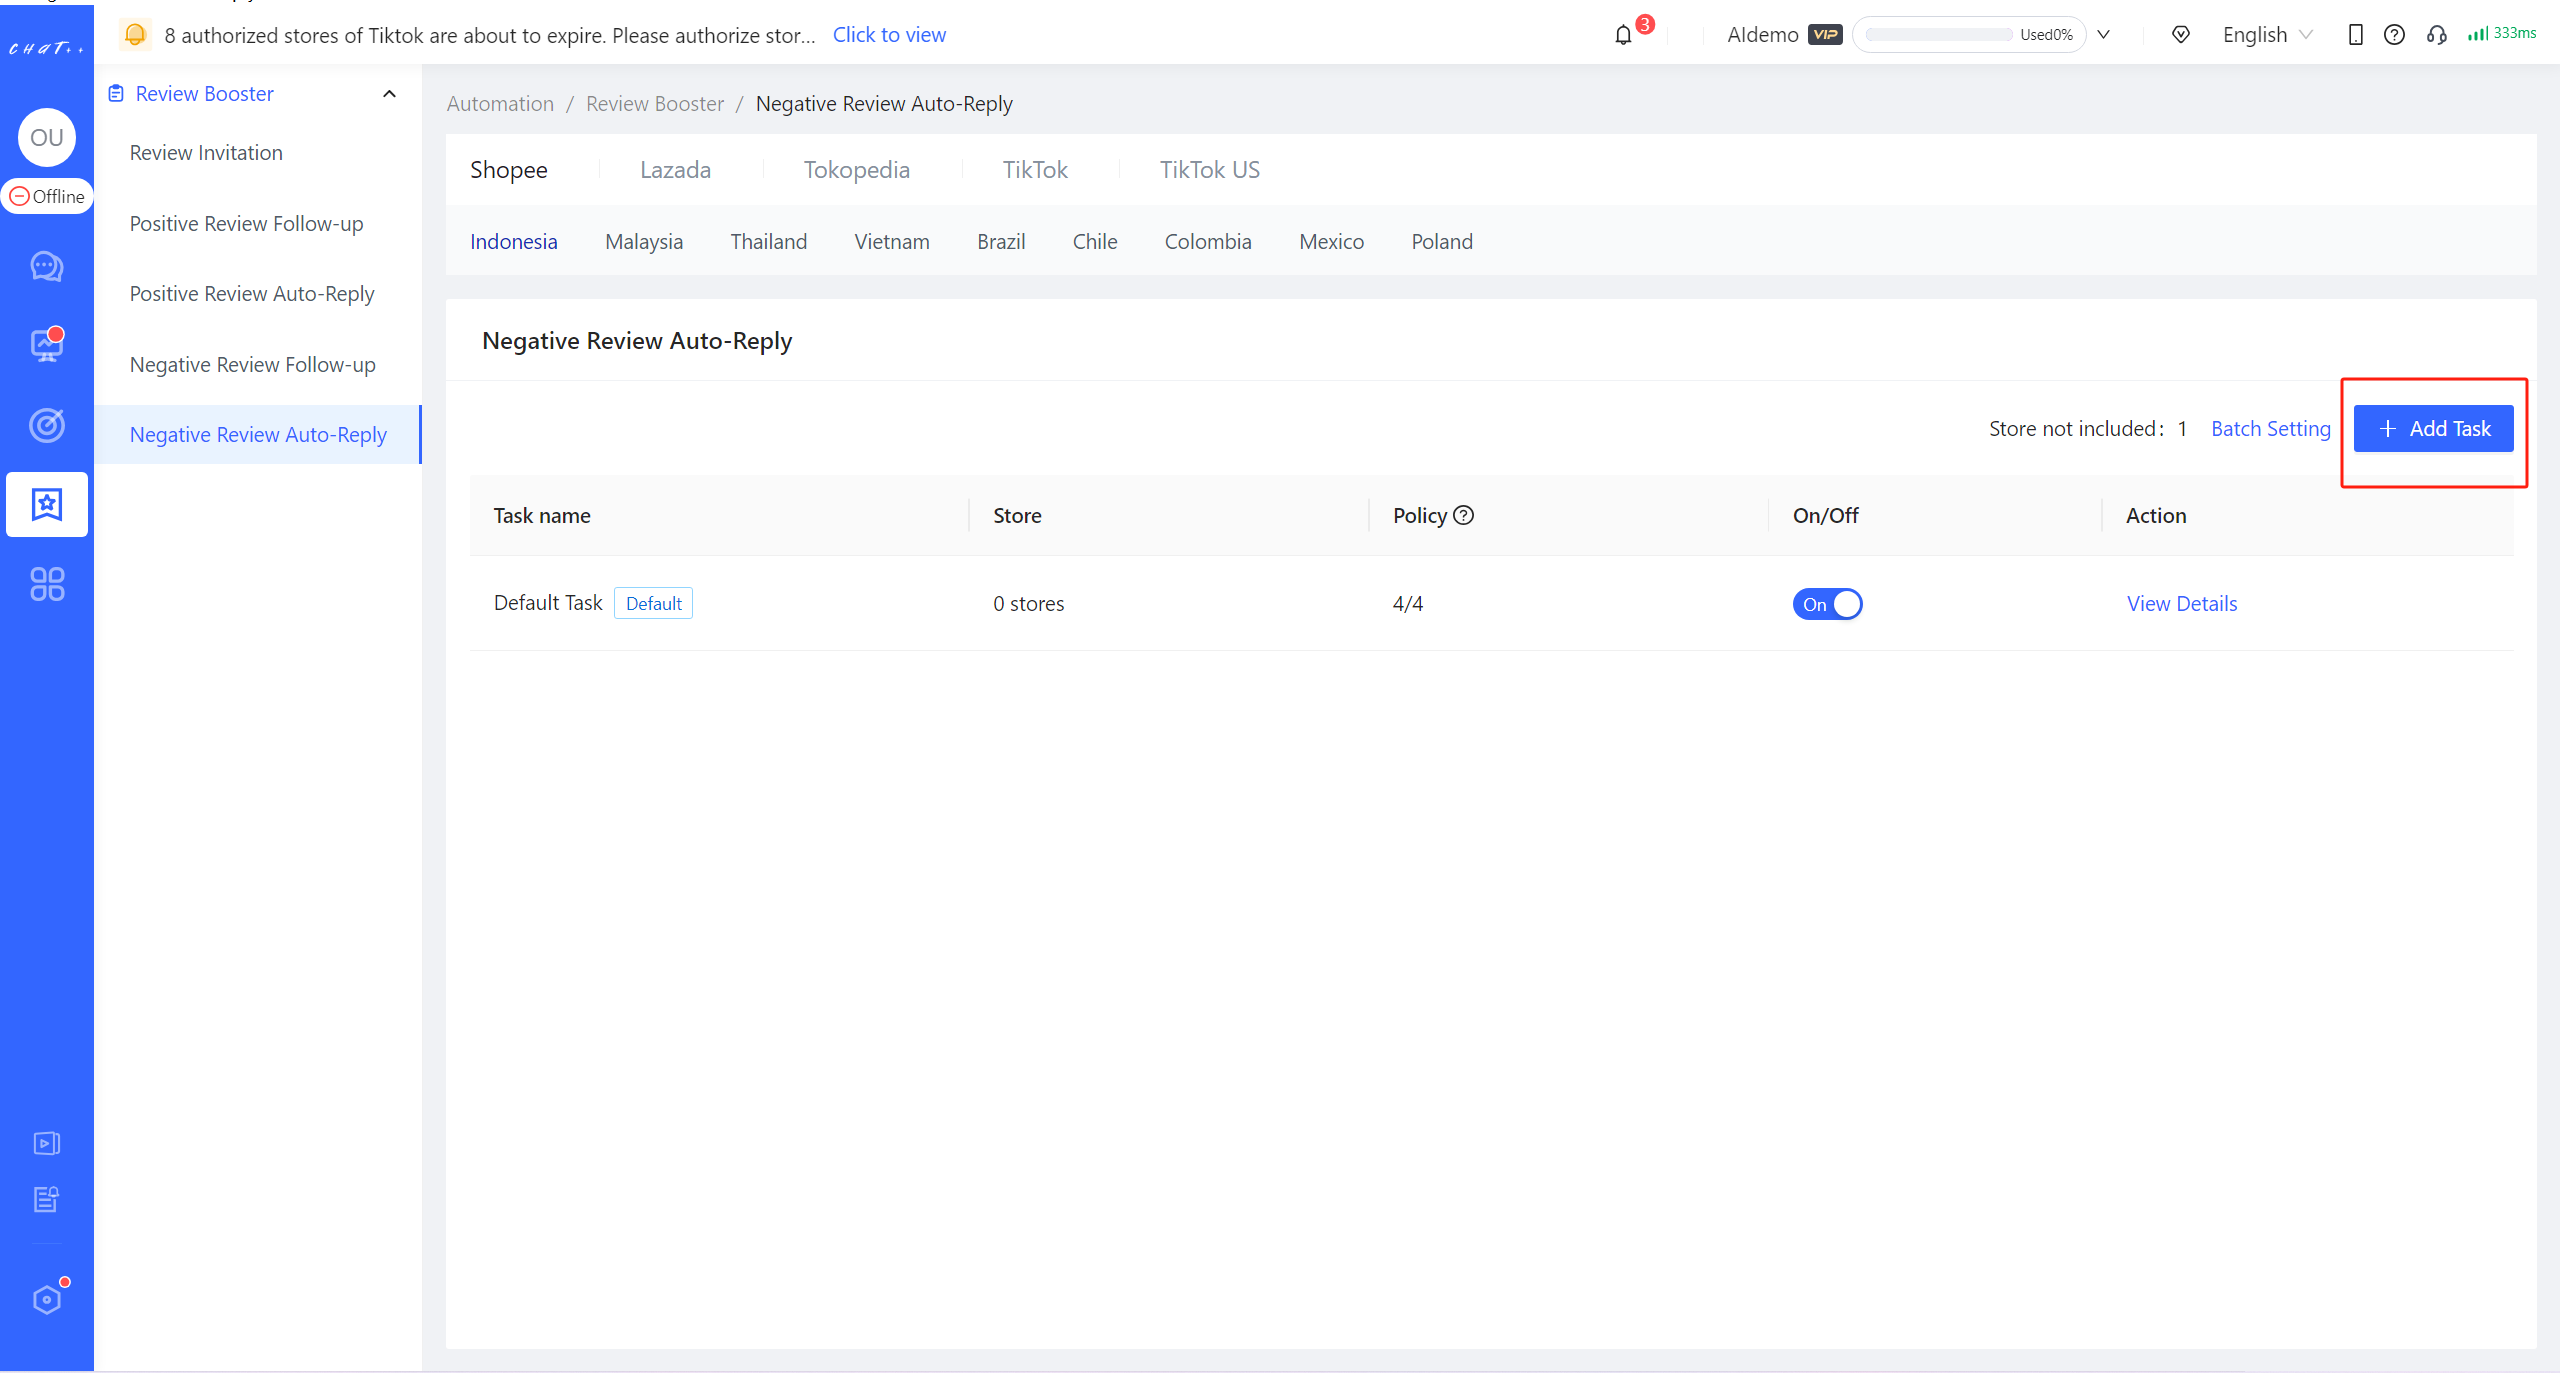This screenshot has width=2560, height=1373.
Task: Click the Review Booster clipboard icon
Action: click(x=116, y=93)
